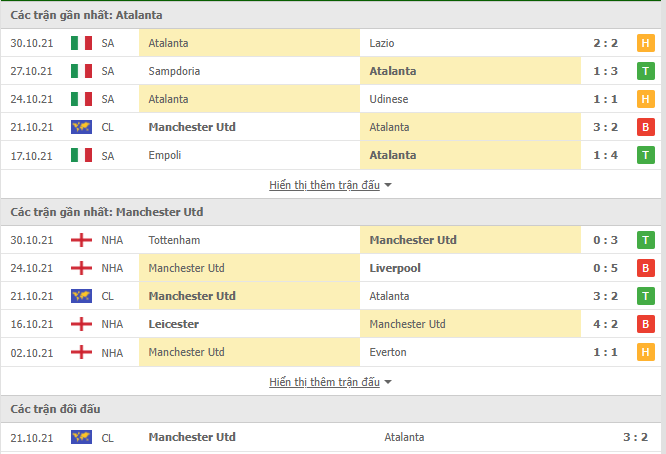Click the Champions League icon on 21.10.21 Atalanta section row
666x454 pixels.
click(x=81, y=127)
